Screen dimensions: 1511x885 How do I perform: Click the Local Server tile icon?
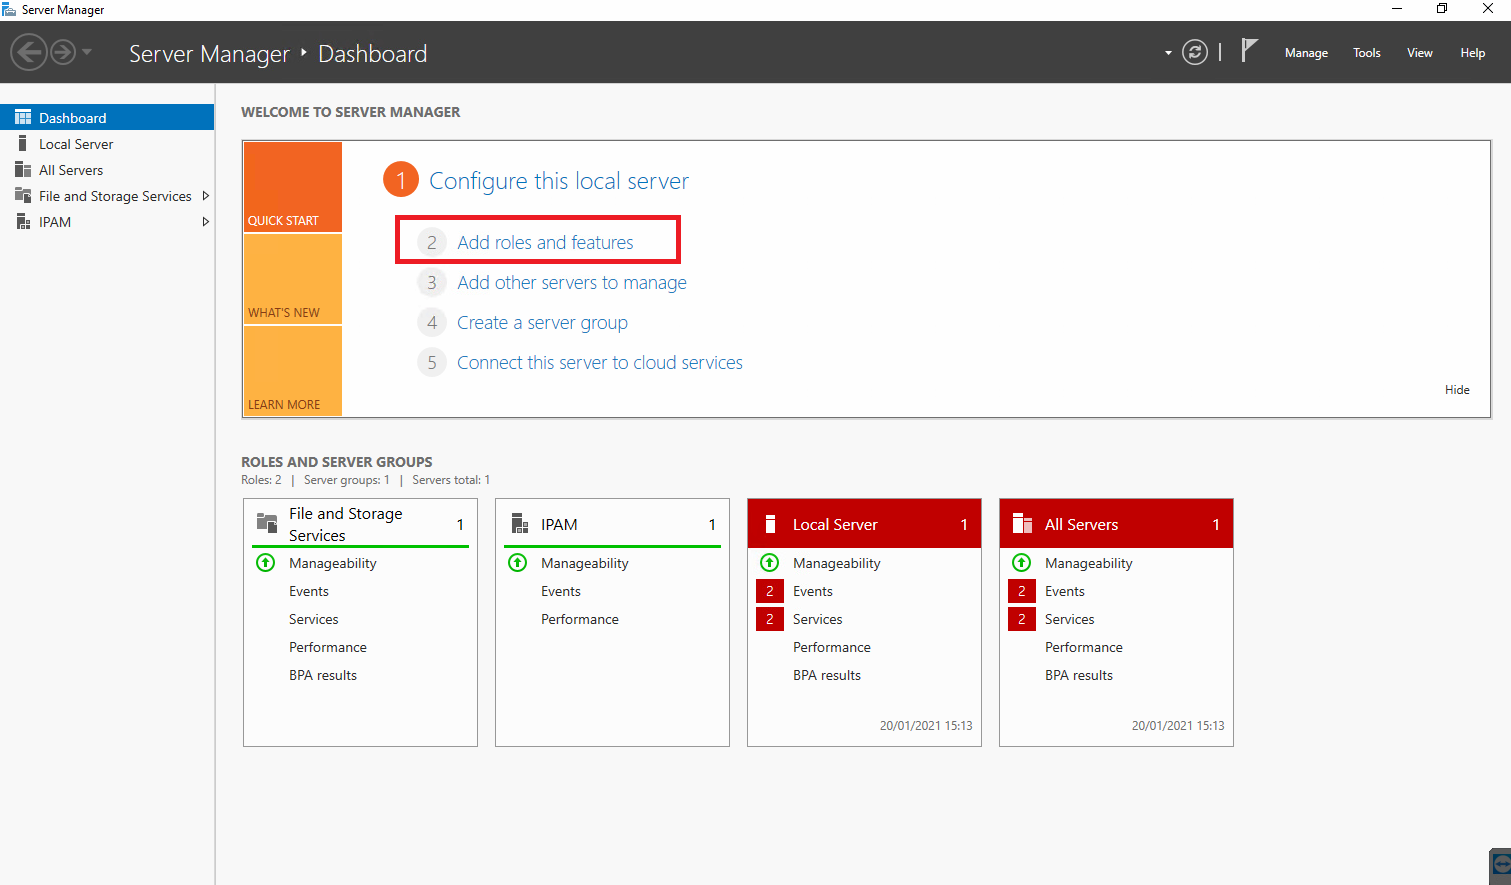click(x=770, y=524)
